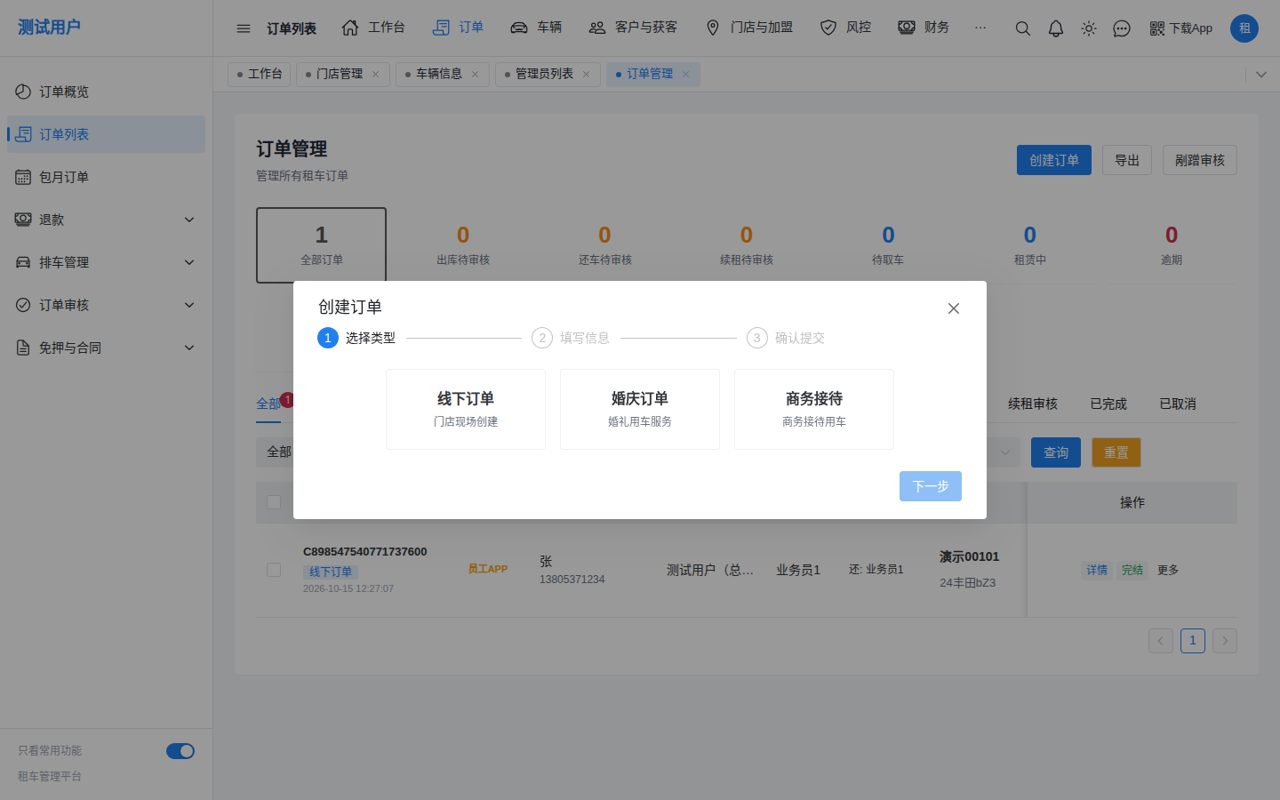The height and width of the screenshot is (800, 1280).
Task: Open the user avatar 租
Action: pyautogui.click(x=1244, y=28)
